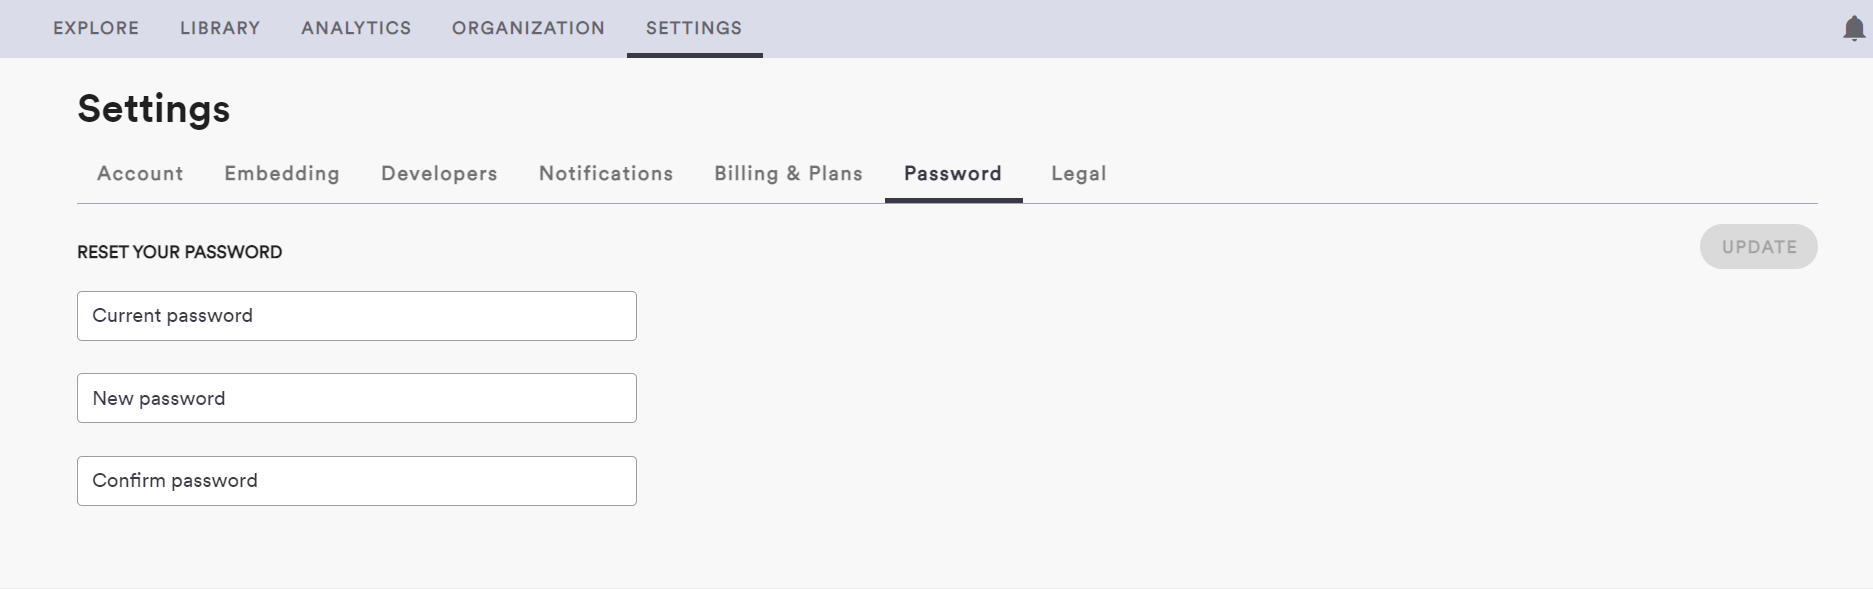Focus the Current password field
This screenshot has height=589, width=1873.
click(x=356, y=316)
